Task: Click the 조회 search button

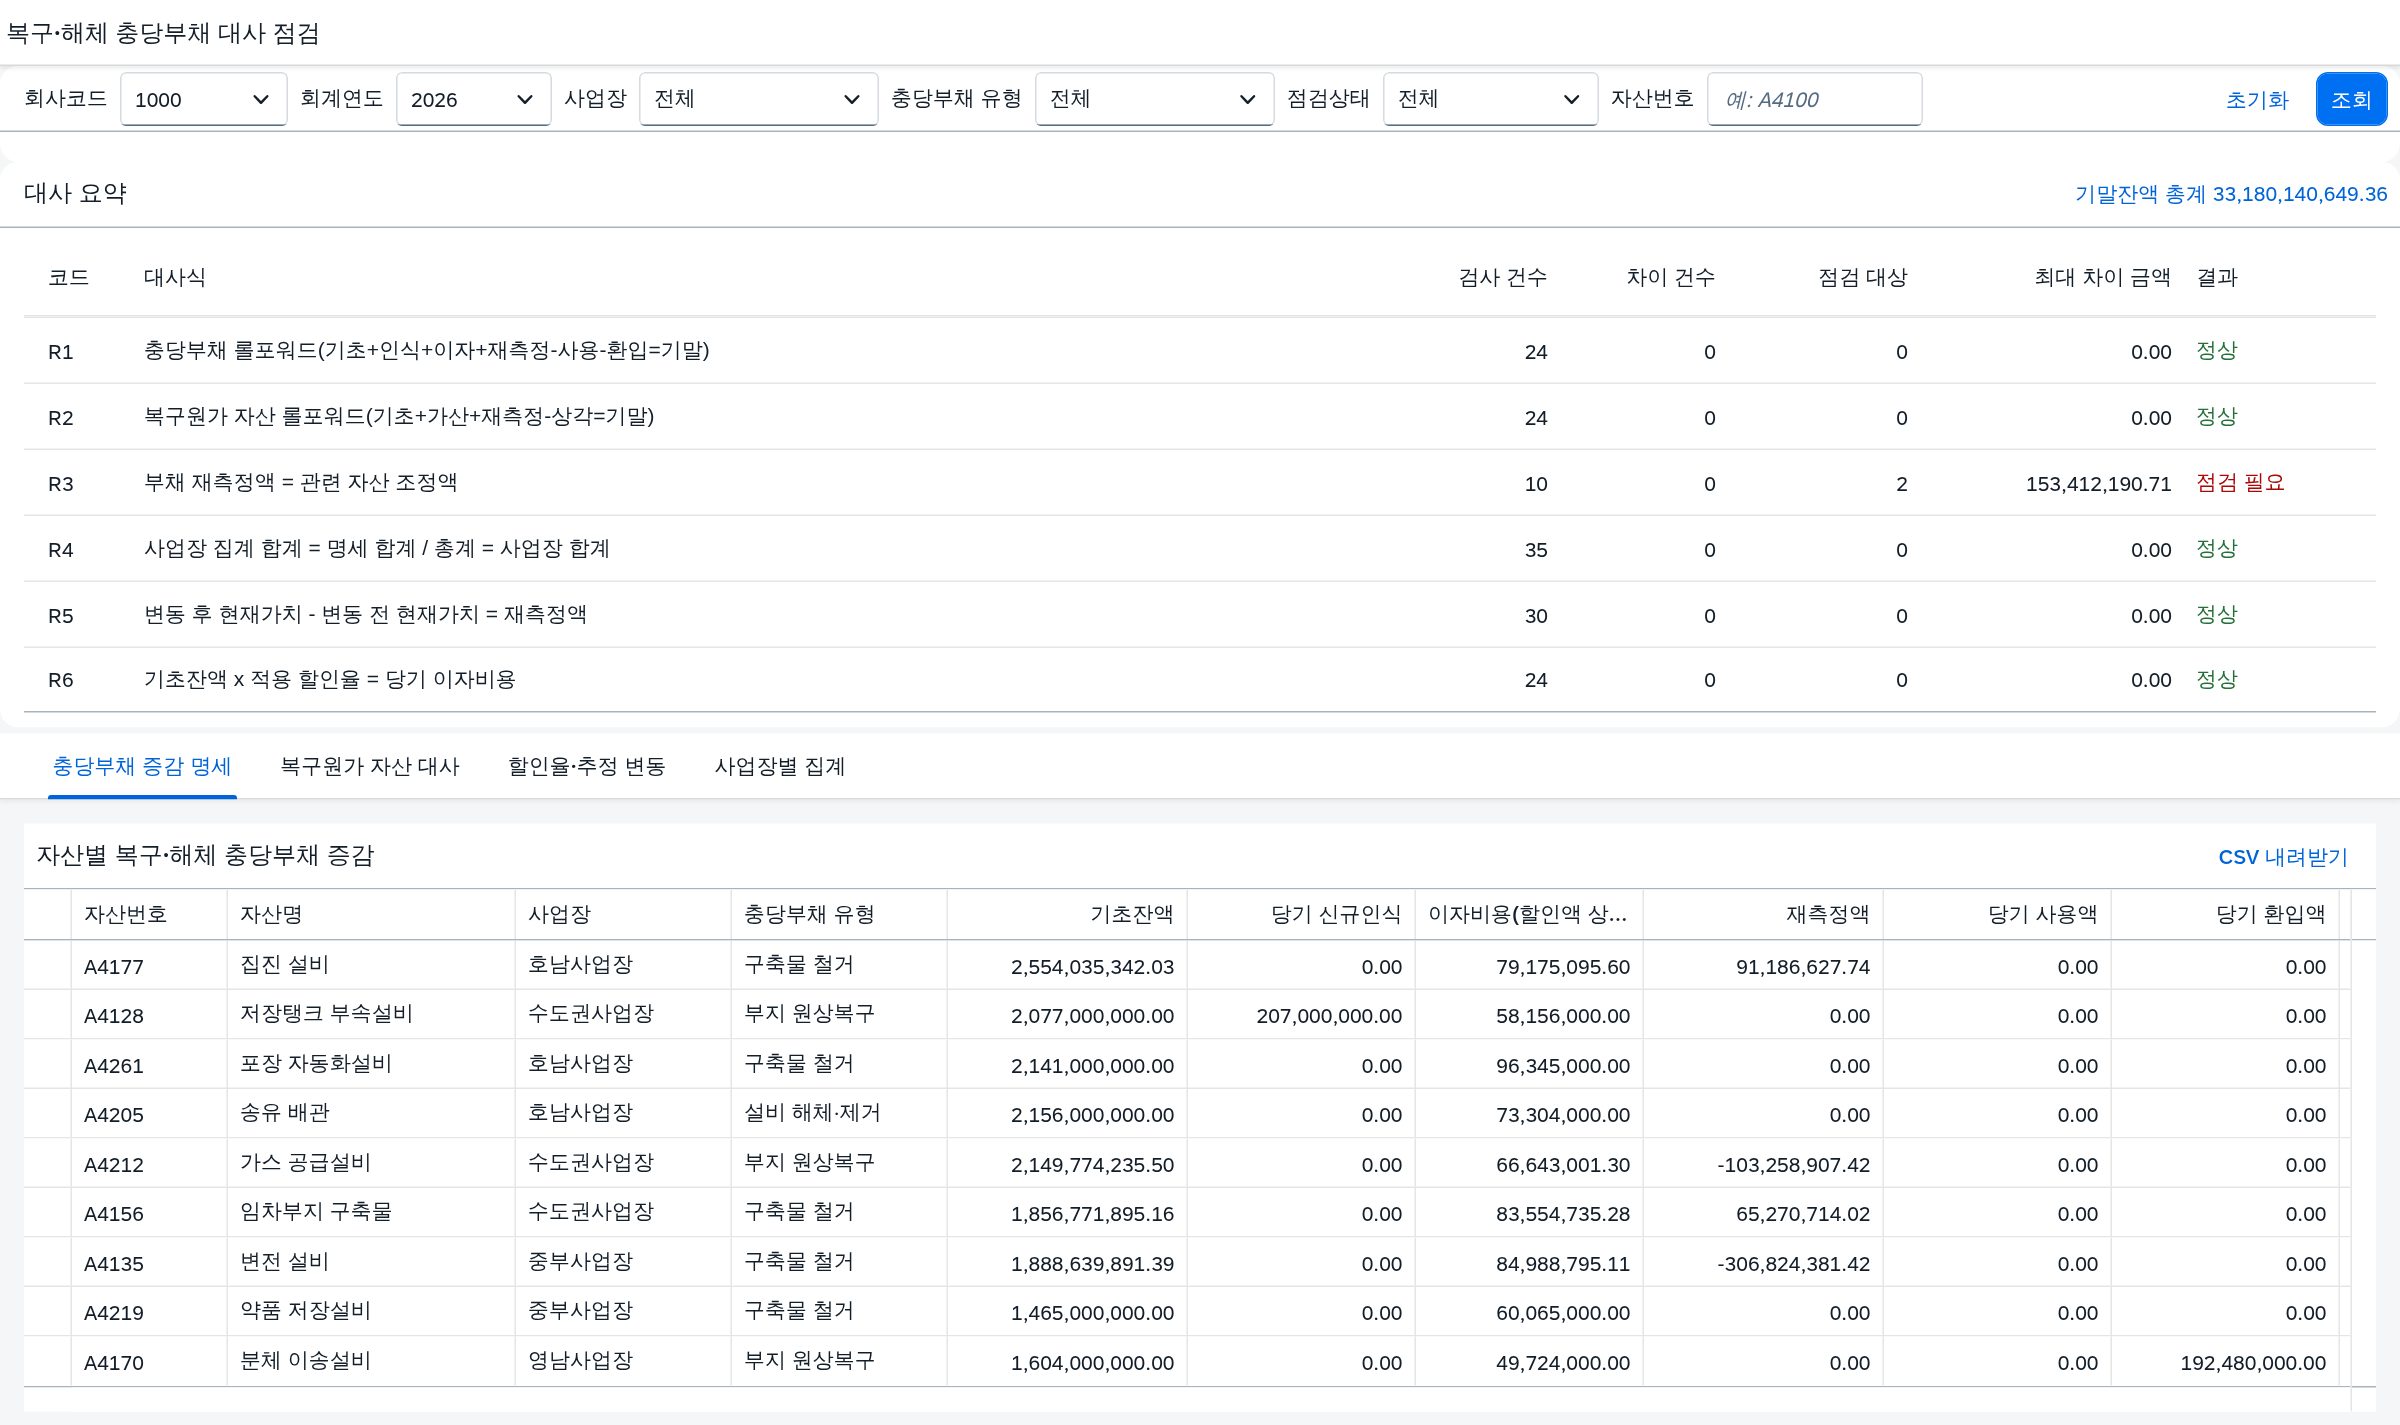Action: pos(2351,99)
